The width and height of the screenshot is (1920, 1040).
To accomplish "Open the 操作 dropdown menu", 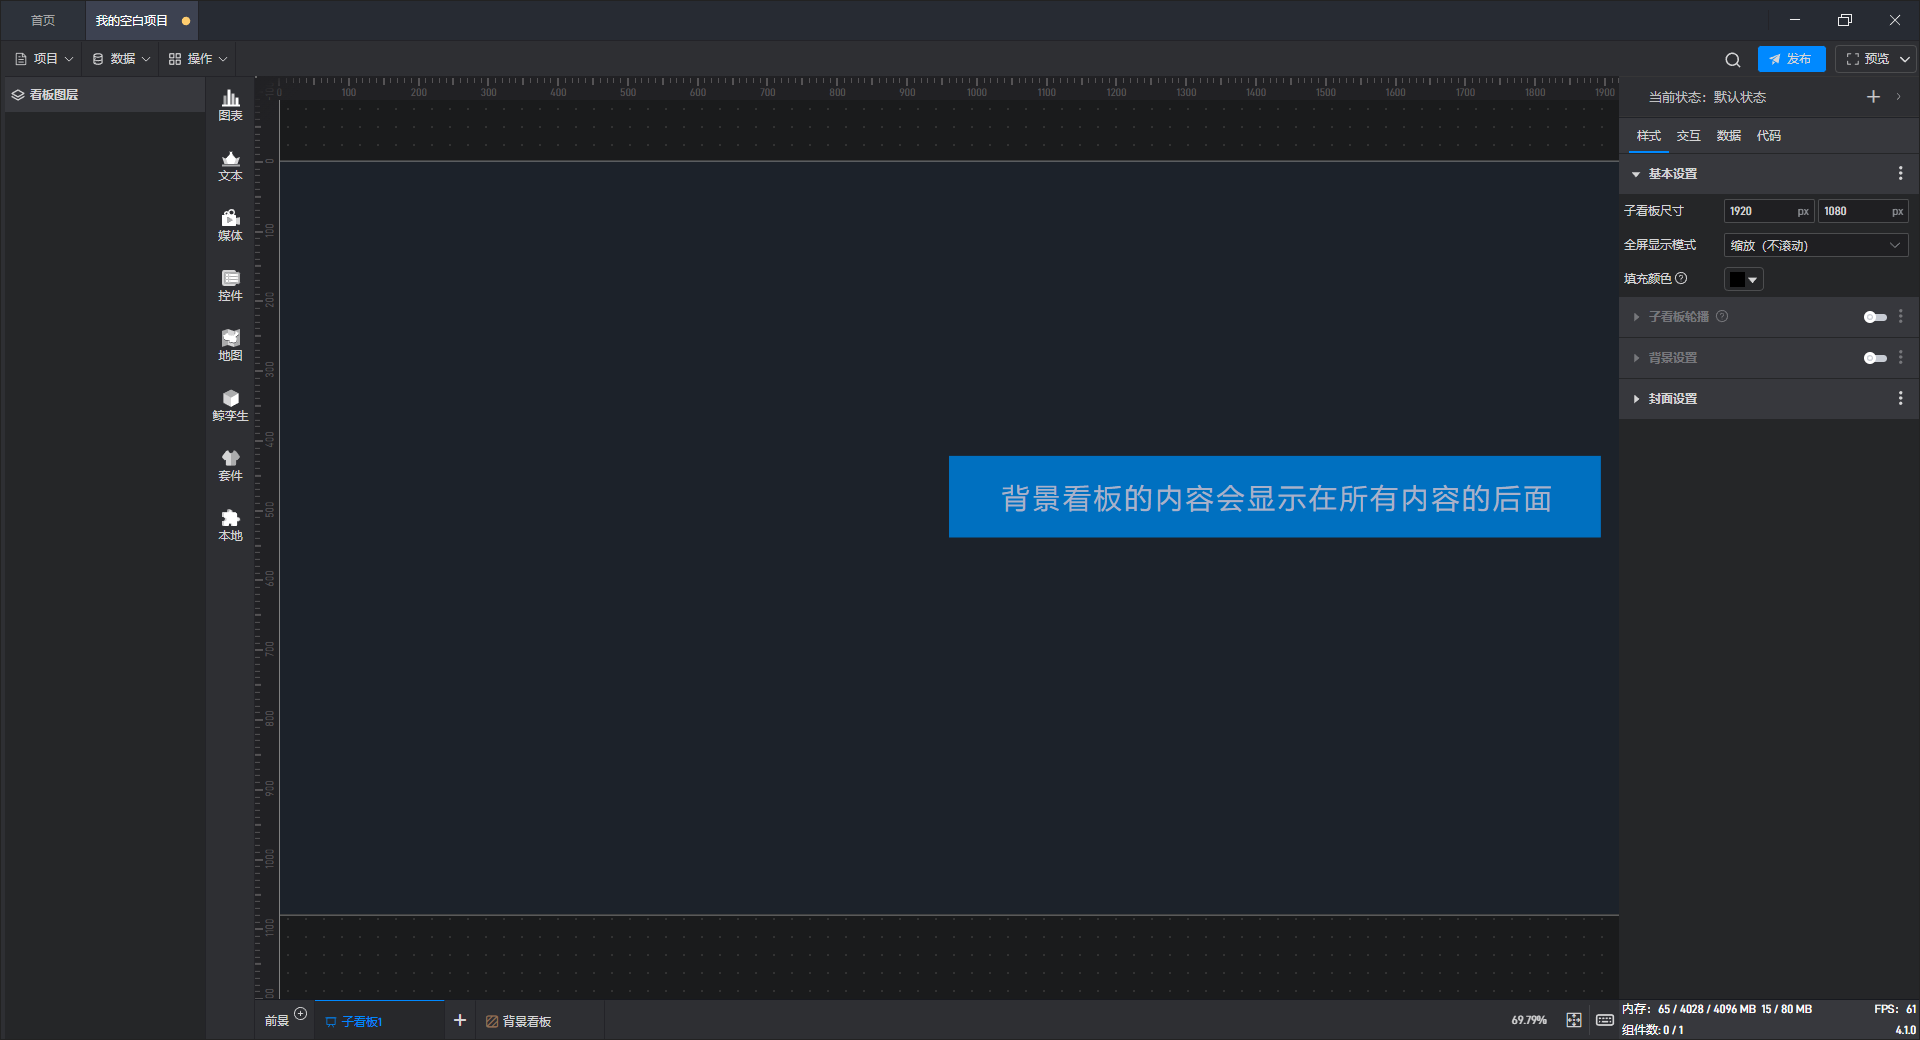I will coord(198,59).
